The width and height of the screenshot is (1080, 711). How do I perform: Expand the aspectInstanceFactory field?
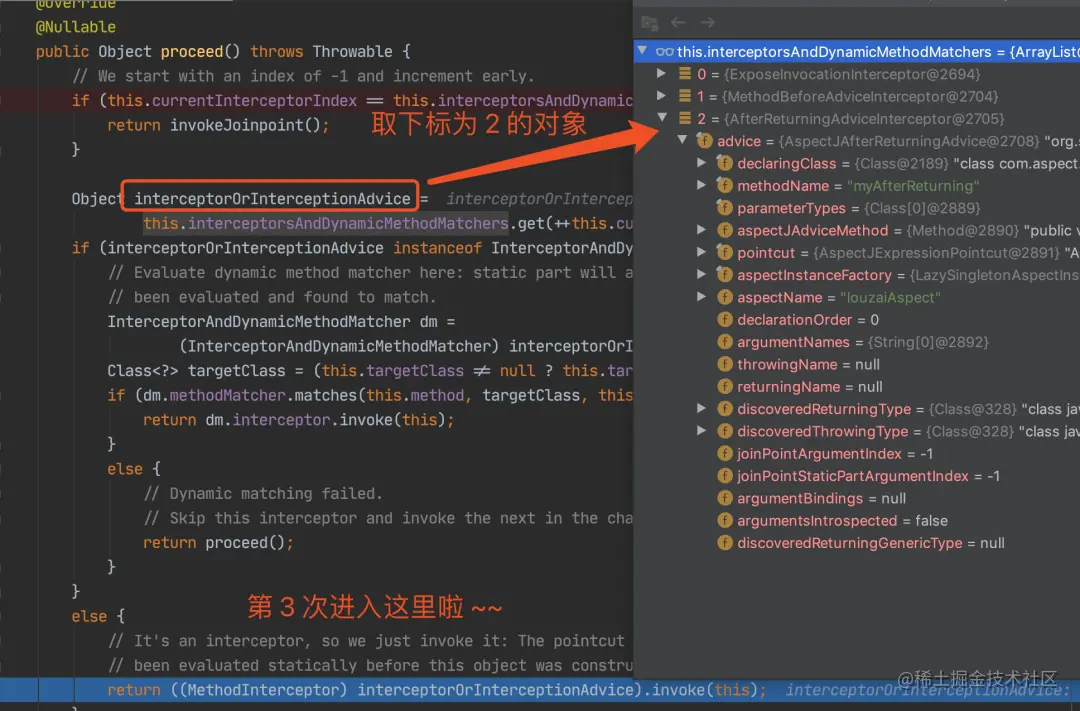coord(701,274)
